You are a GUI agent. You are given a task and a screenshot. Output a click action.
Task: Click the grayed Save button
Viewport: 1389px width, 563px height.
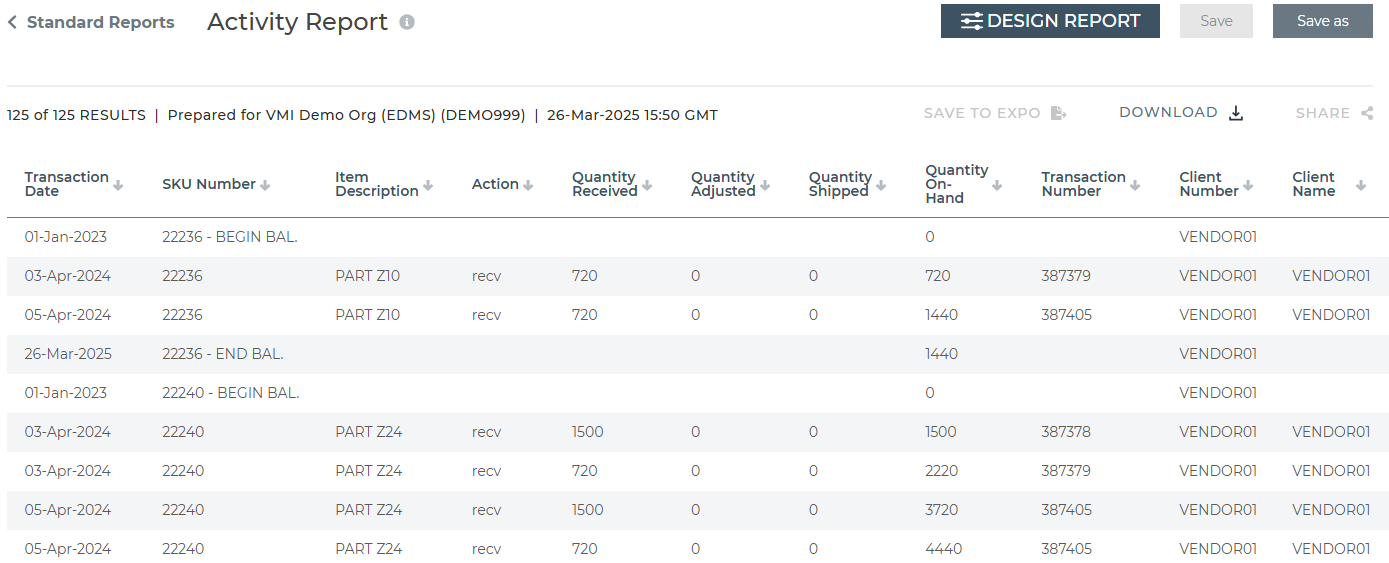tap(1216, 21)
